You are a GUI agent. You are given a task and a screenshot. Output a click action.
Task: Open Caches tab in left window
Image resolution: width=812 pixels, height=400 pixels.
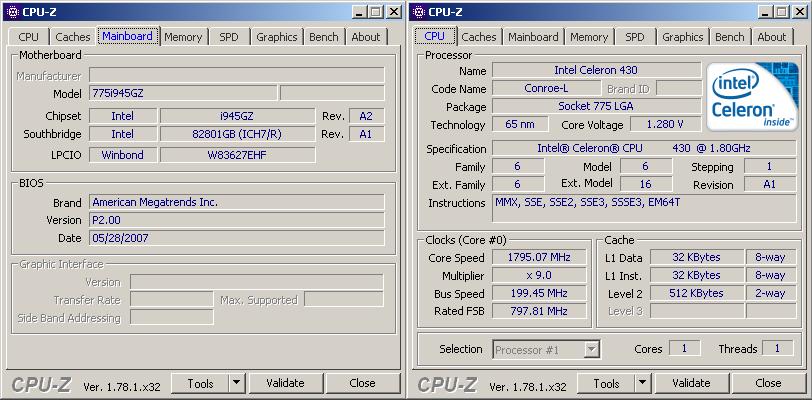(x=72, y=37)
